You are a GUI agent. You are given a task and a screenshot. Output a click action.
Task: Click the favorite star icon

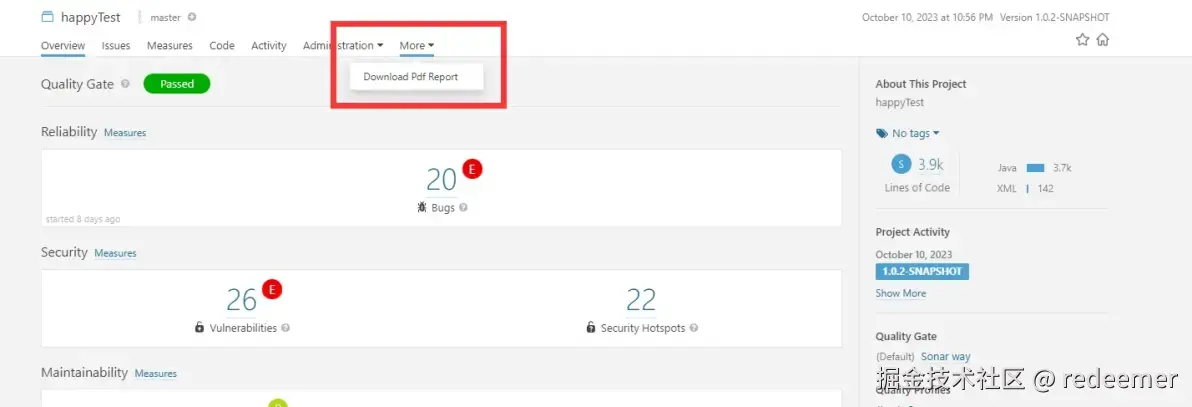coord(1082,40)
